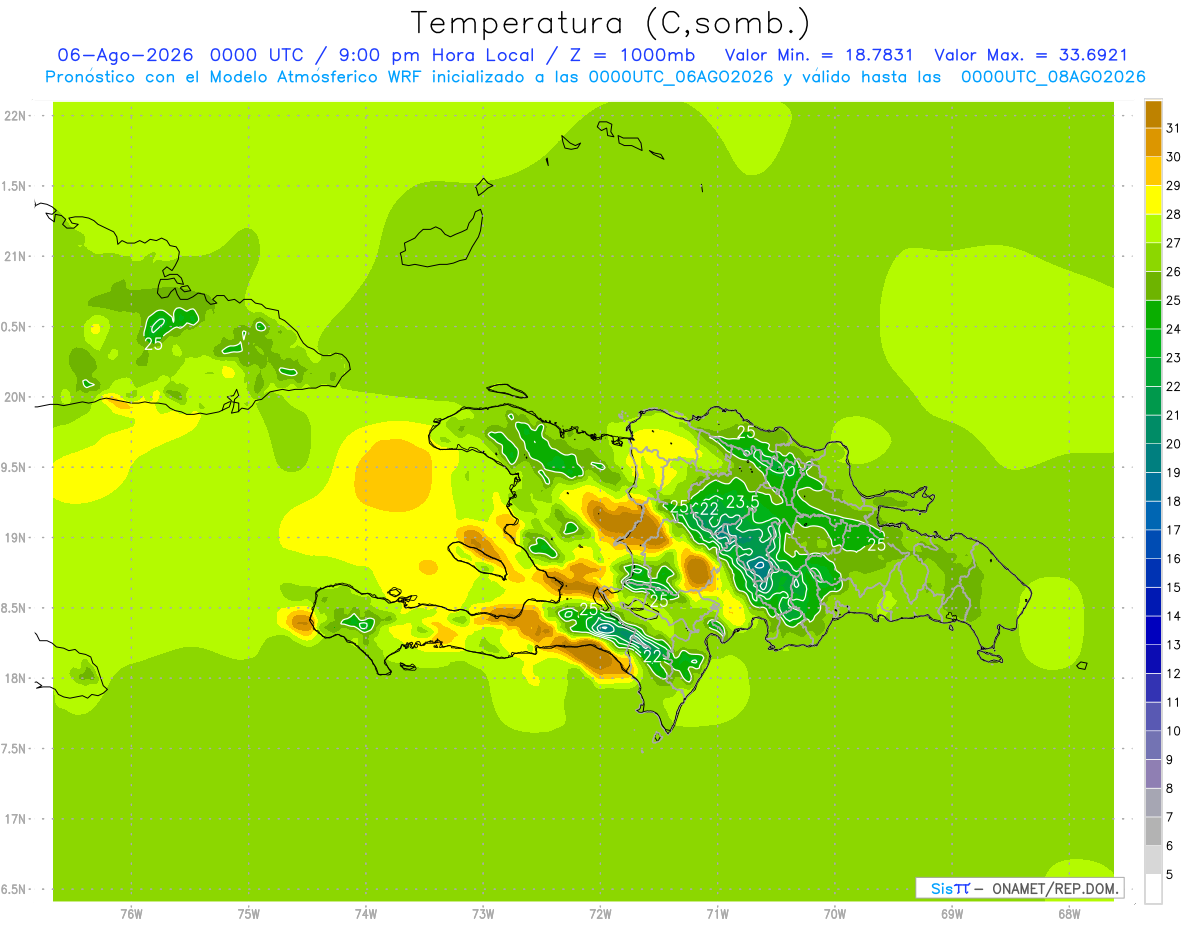The width and height of the screenshot is (1200, 927).
Task: Pick the green swatch between 22 and 23
Action: (1153, 372)
